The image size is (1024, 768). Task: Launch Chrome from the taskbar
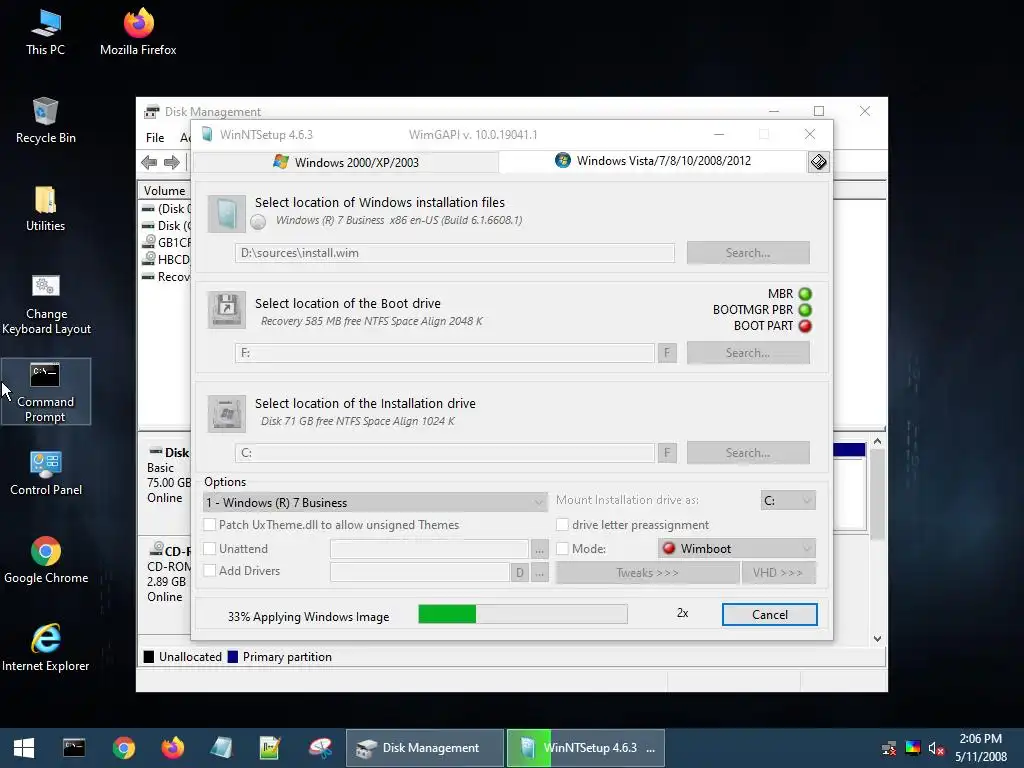click(123, 748)
